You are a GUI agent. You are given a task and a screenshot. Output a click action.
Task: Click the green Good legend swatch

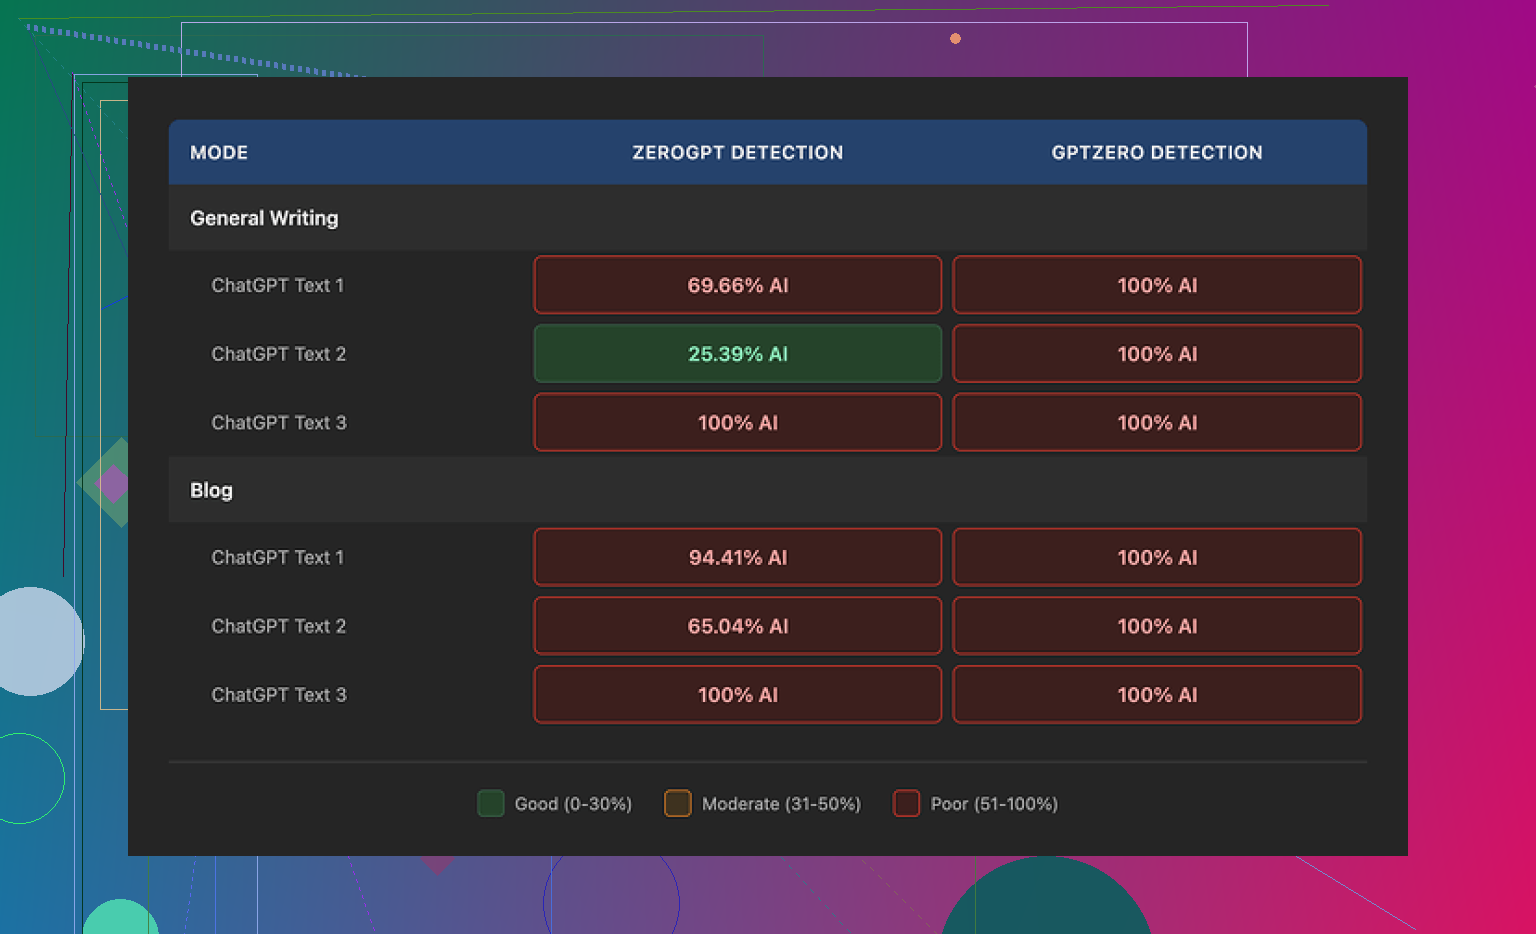coord(490,804)
